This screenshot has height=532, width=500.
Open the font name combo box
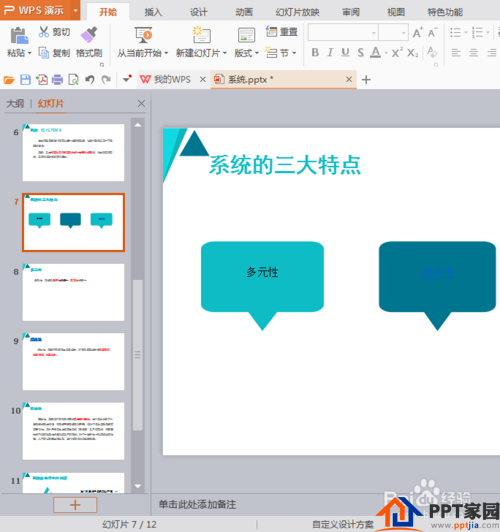(x=343, y=33)
